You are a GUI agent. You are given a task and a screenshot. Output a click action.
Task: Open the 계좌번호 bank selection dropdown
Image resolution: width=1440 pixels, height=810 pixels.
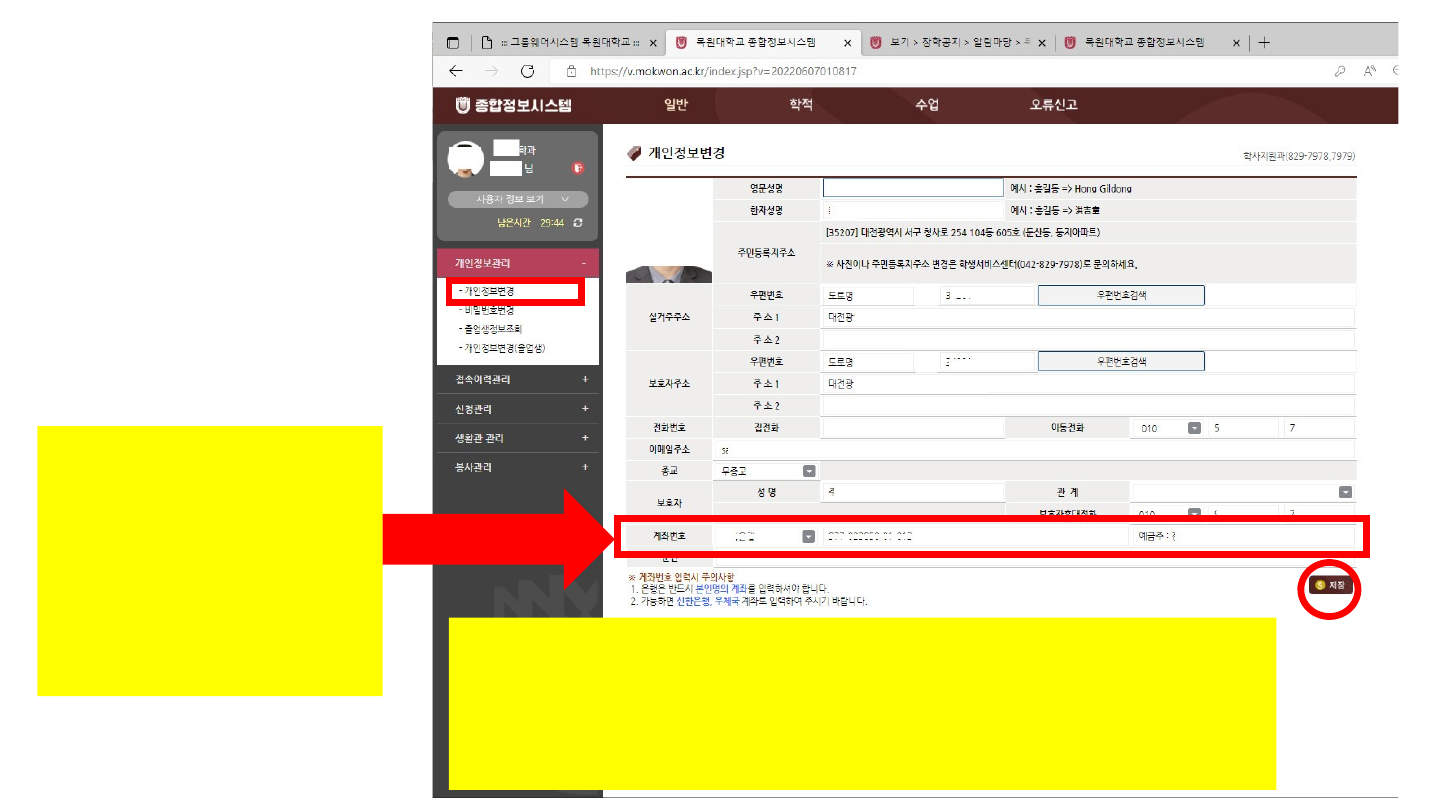coord(808,536)
